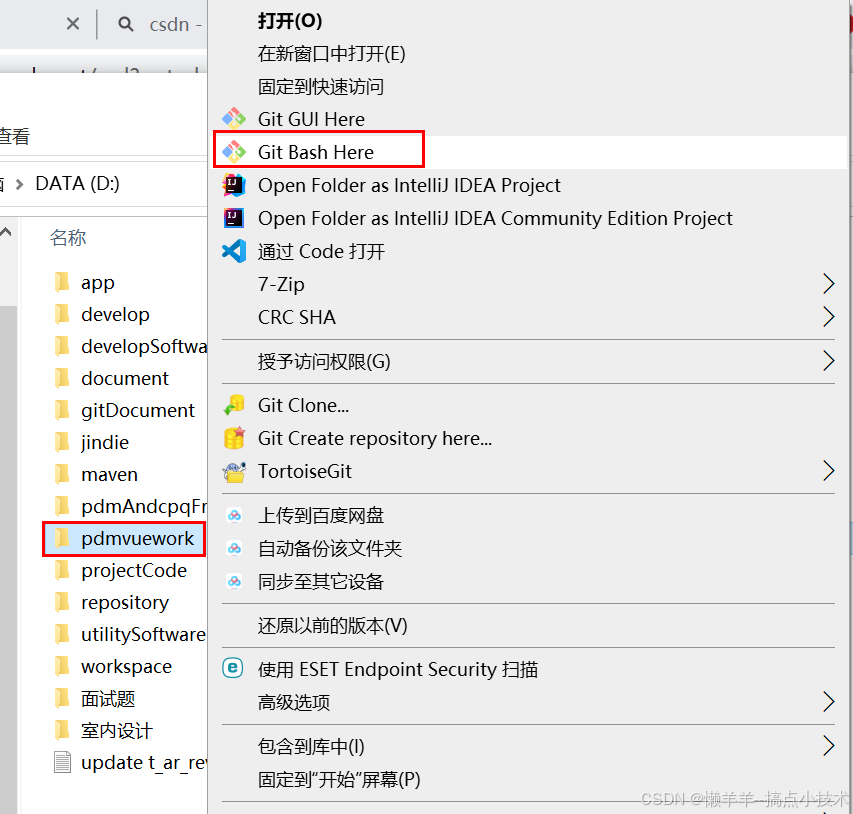Choose Git GUI Here
The image size is (853, 814).
click(x=311, y=119)
